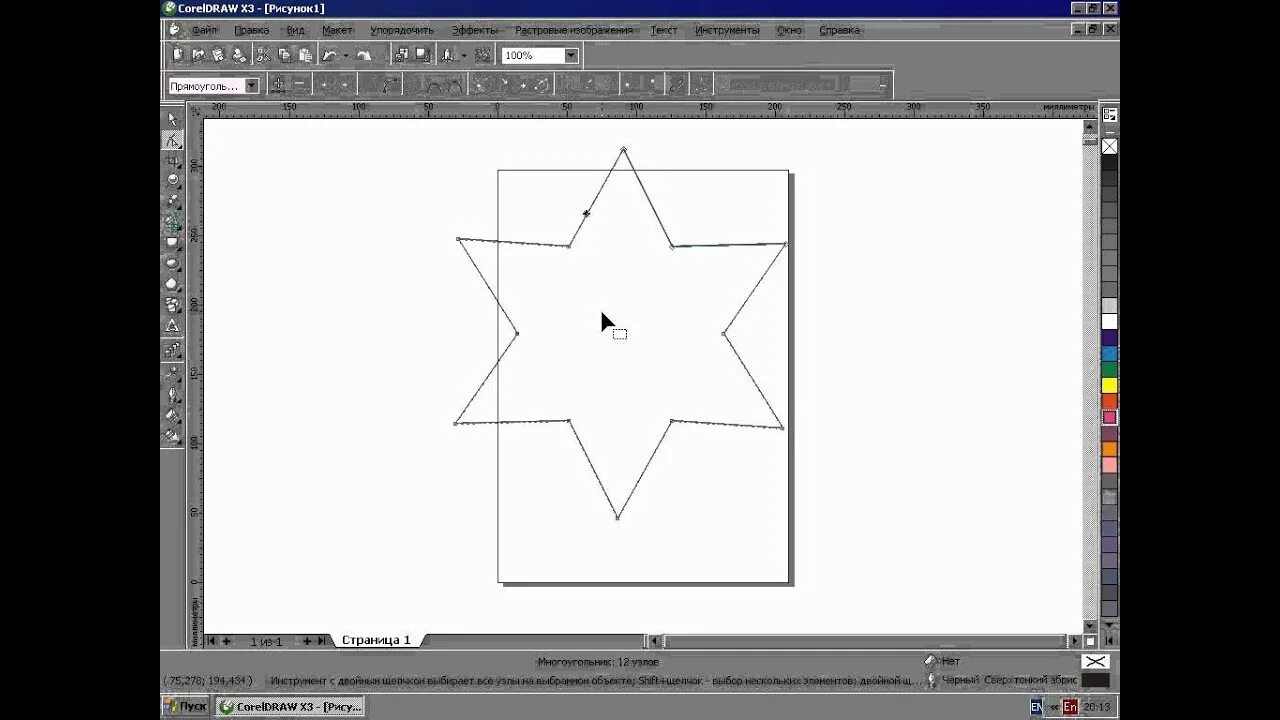Click the Paste icon

click(306, 55)
